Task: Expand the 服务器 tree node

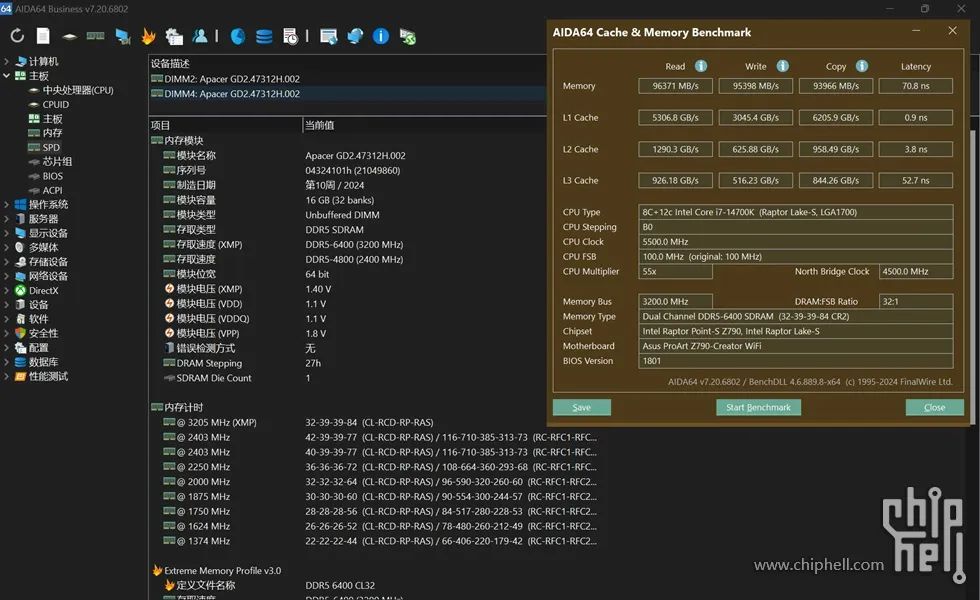Action: pyautogui.click(x=6, y=219)
